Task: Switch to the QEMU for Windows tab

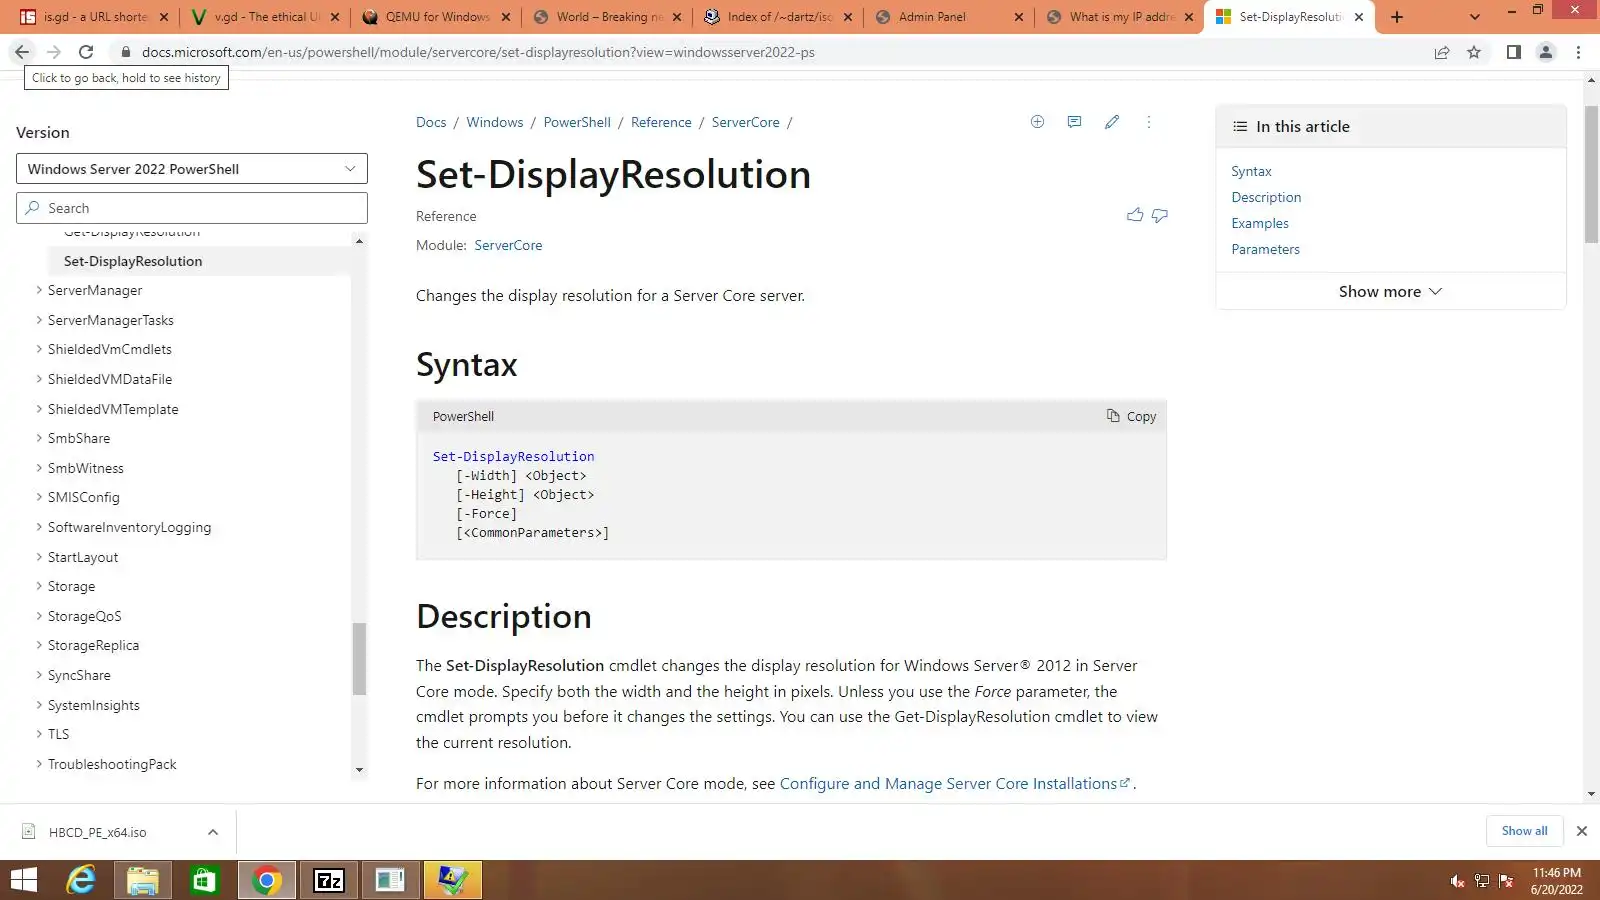Action: (x=438, y=17)
